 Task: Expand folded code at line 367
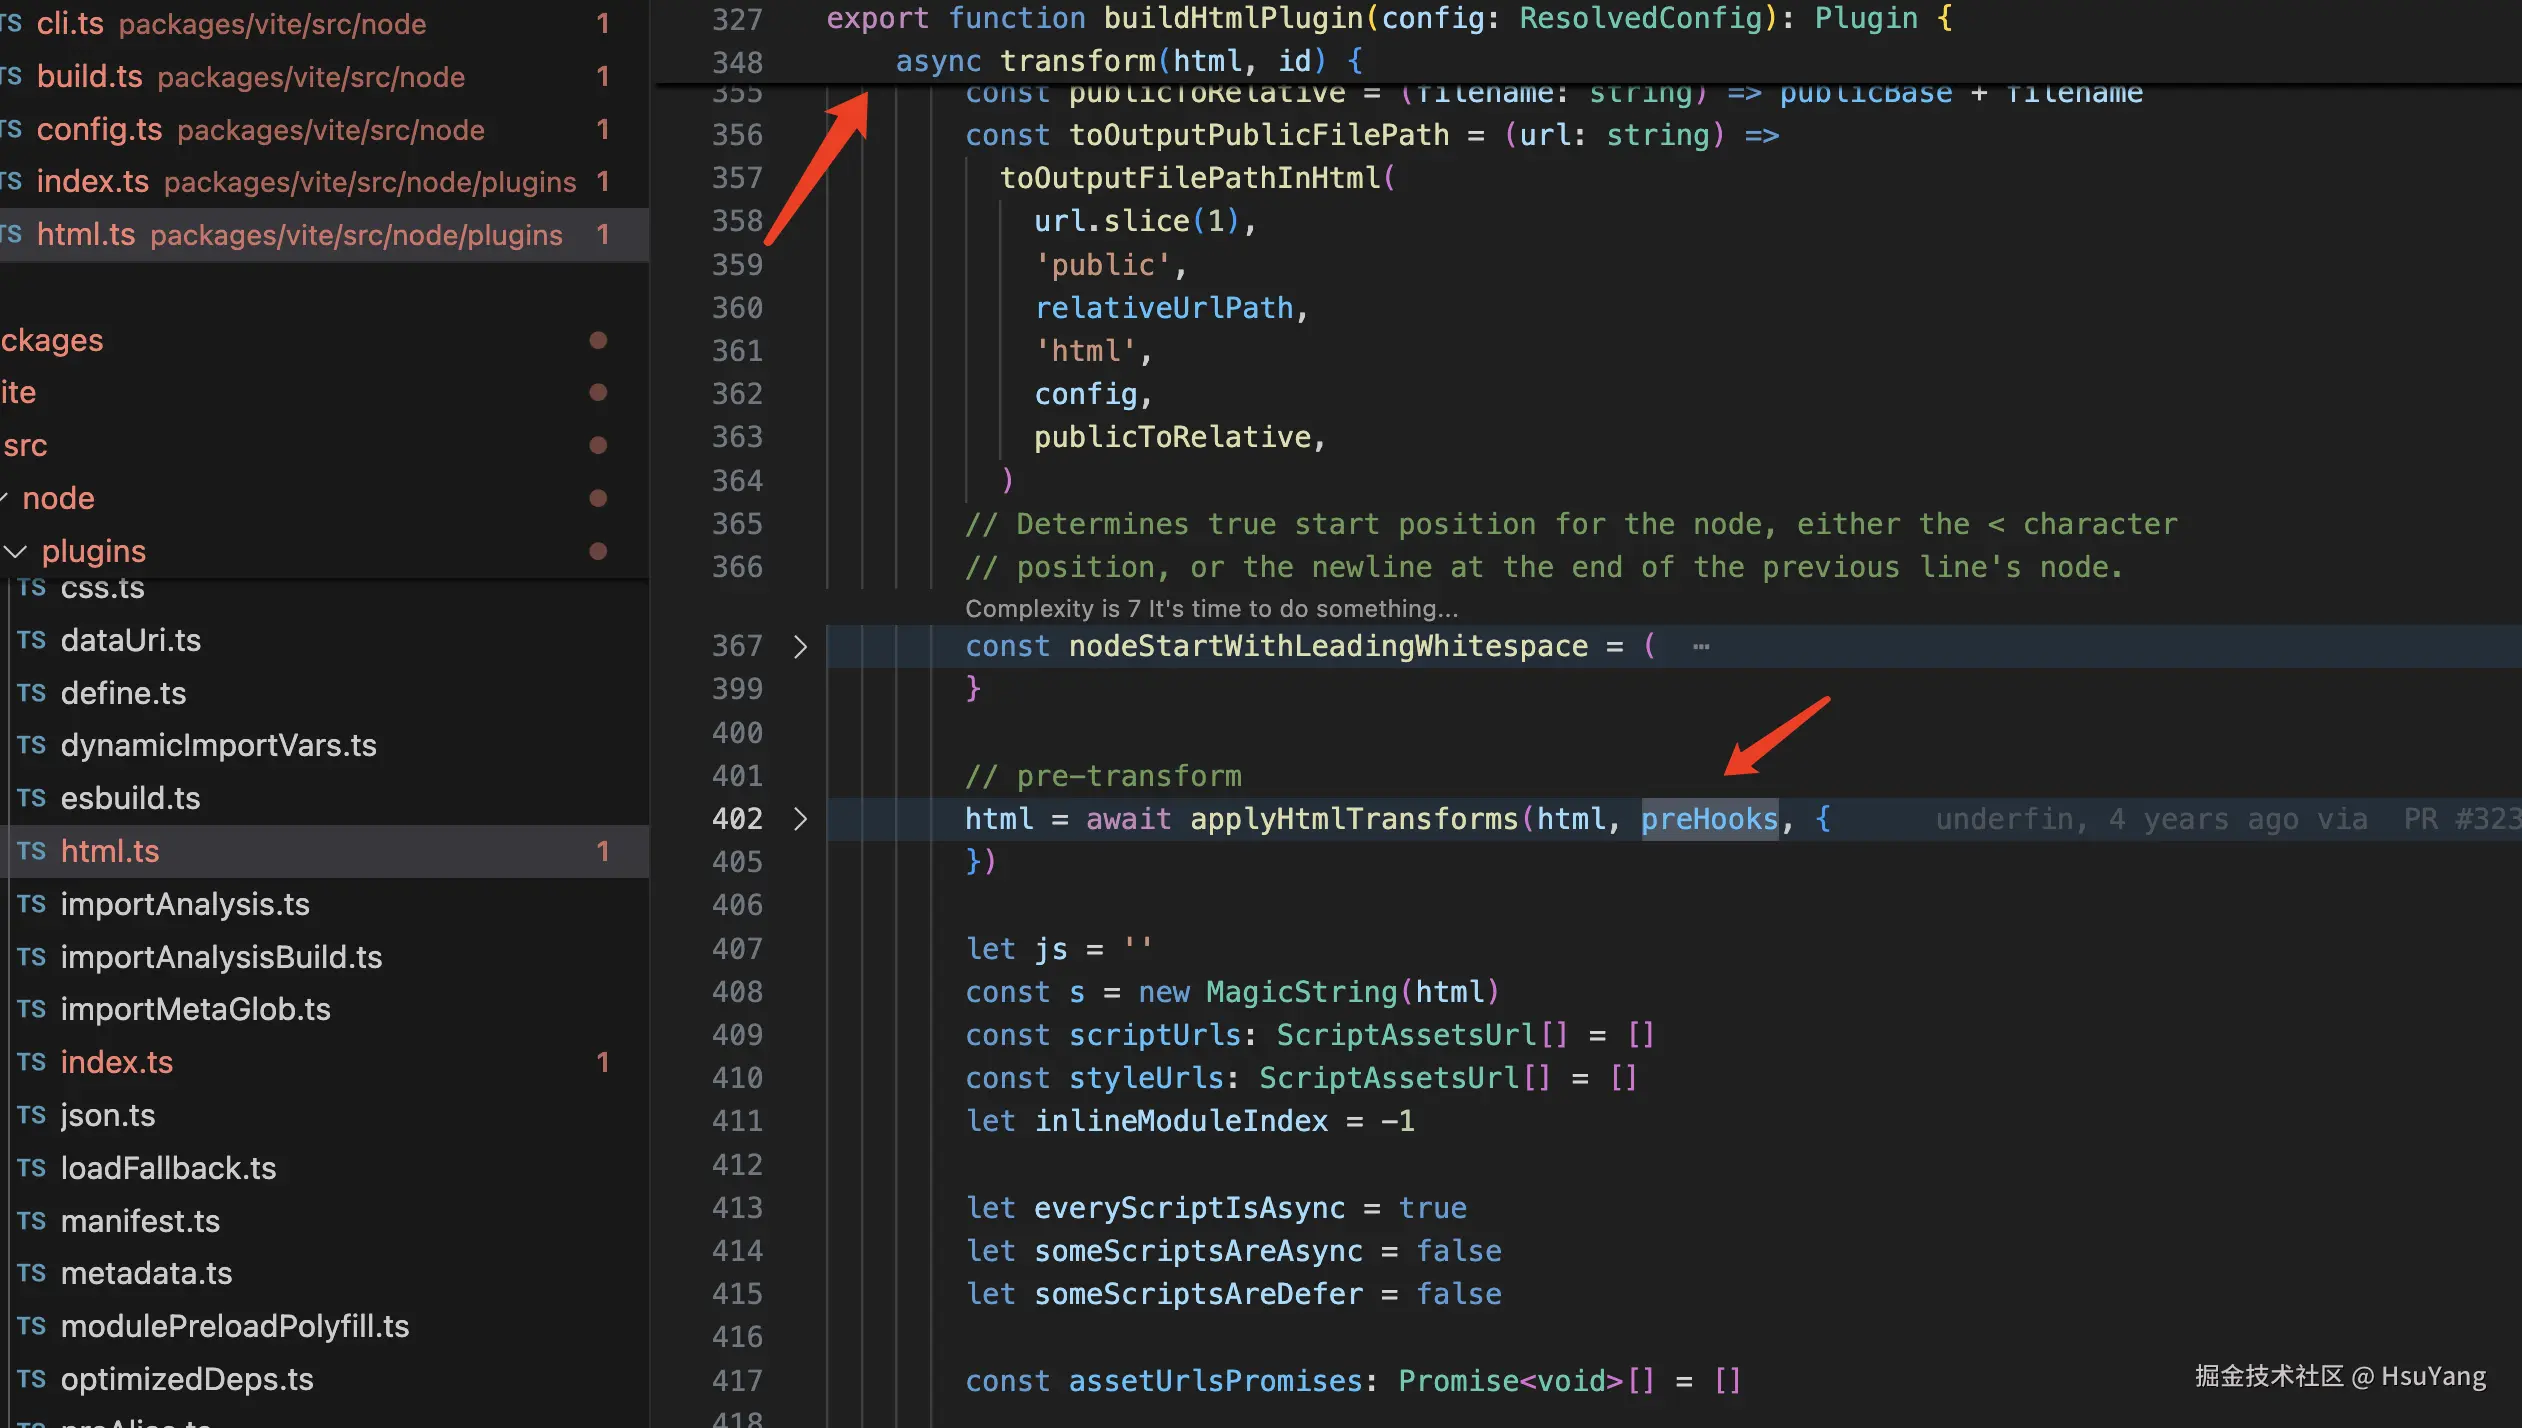pos(800,646)
